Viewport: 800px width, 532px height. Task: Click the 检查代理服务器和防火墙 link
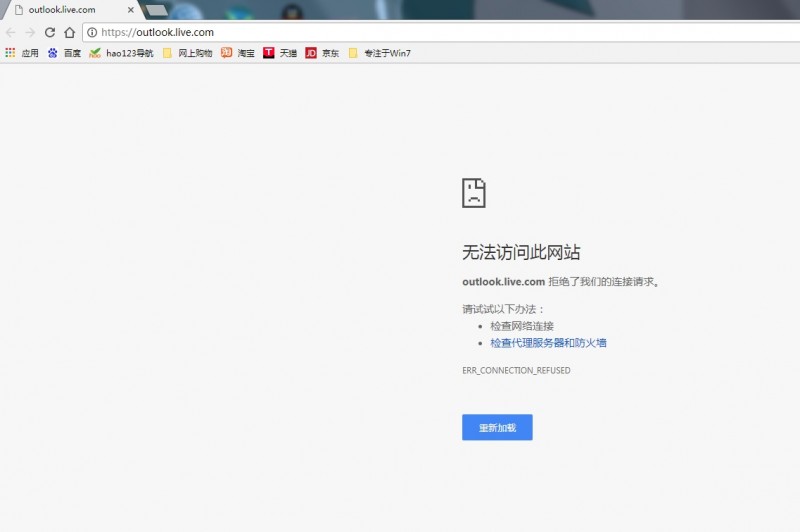(x=548, y=343)
